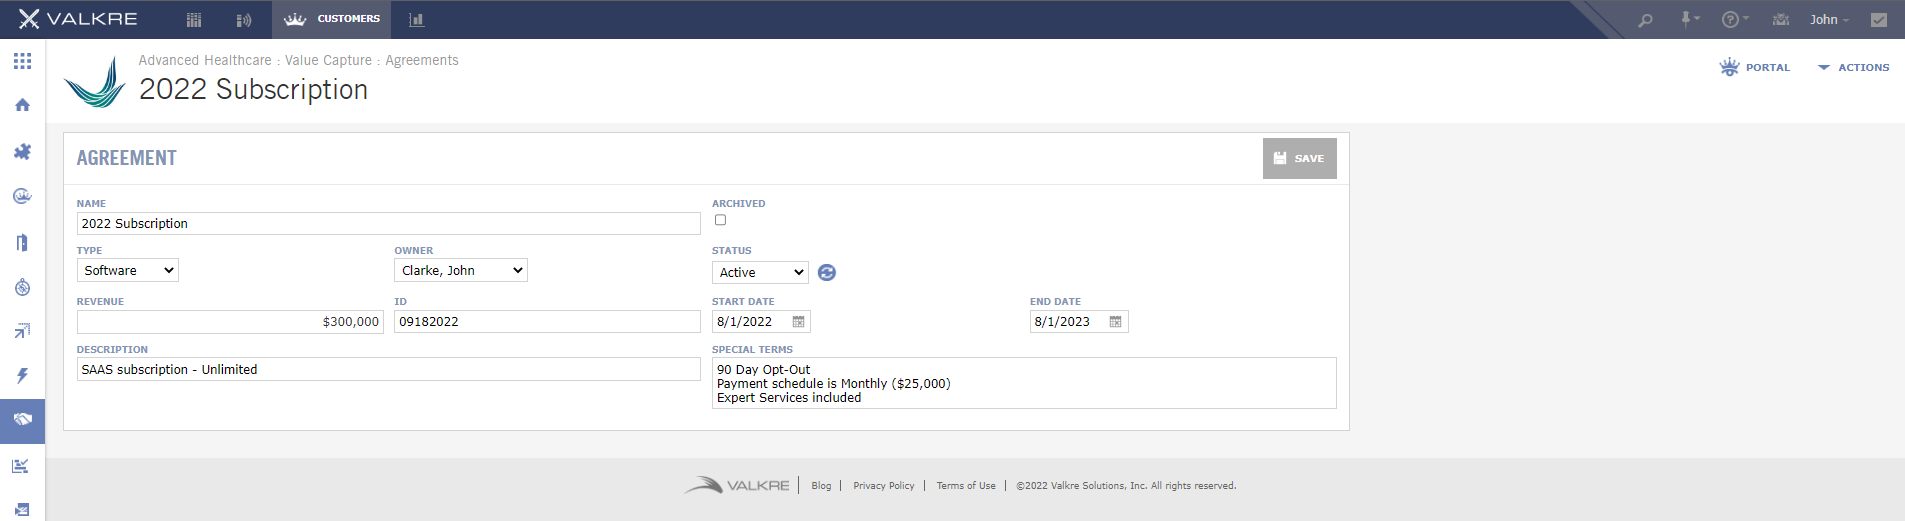Open the grid module icon in top bar
1905x521 pixels.
pos(194,20)
